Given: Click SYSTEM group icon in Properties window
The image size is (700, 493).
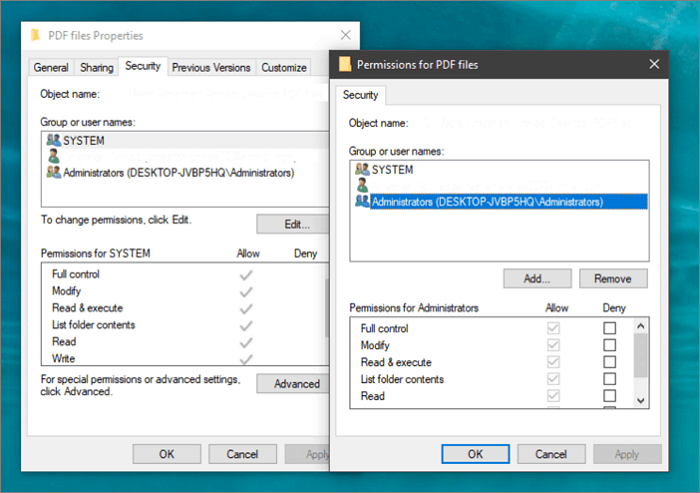Looking at the screenshot, I should 54,141.
